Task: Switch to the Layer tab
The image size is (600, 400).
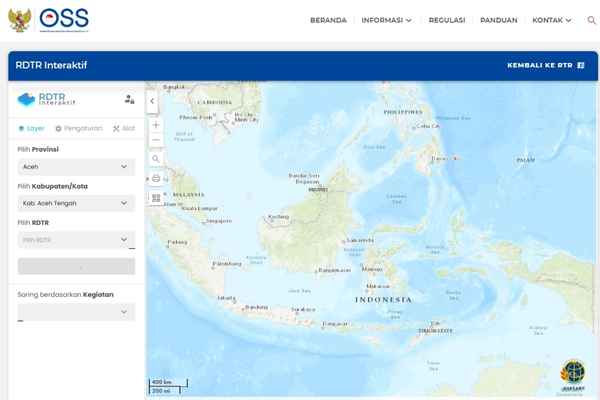Action: (x=32, y=129)
